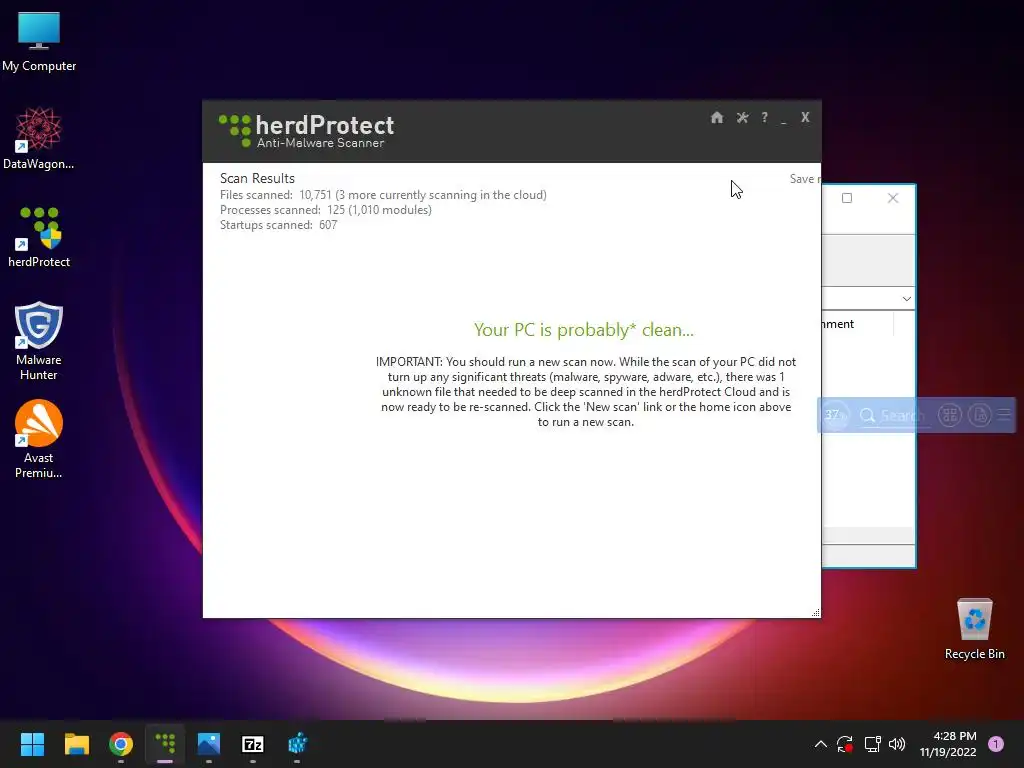This screenshot has width=1024, height=768.
Task: Click the 37 percent widget circle
Action: point(834,415)
